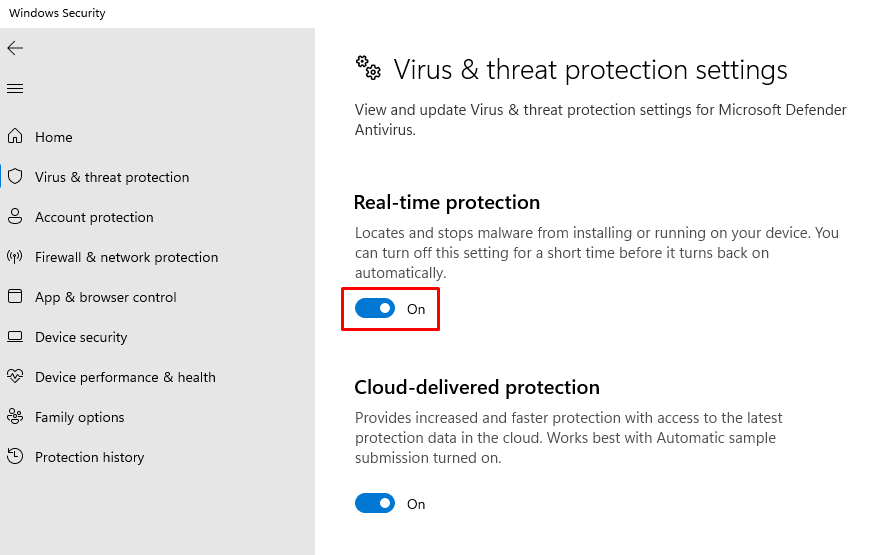
Task: Navigate to Device performance & health
Action: pyautogui.click(x=125, y=377)
